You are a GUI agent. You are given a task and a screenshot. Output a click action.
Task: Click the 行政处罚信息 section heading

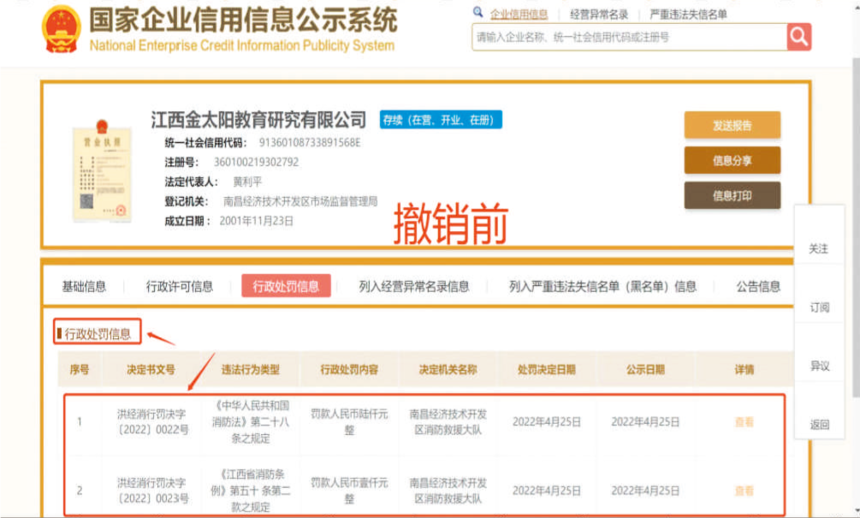[98, 334]
